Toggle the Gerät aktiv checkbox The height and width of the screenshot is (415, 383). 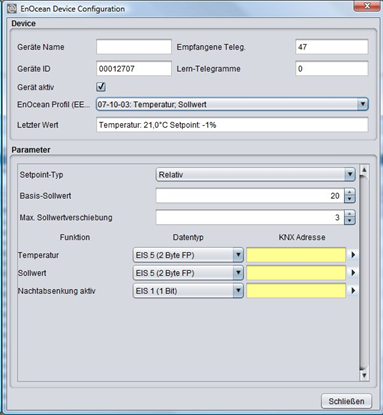point(101,87)
